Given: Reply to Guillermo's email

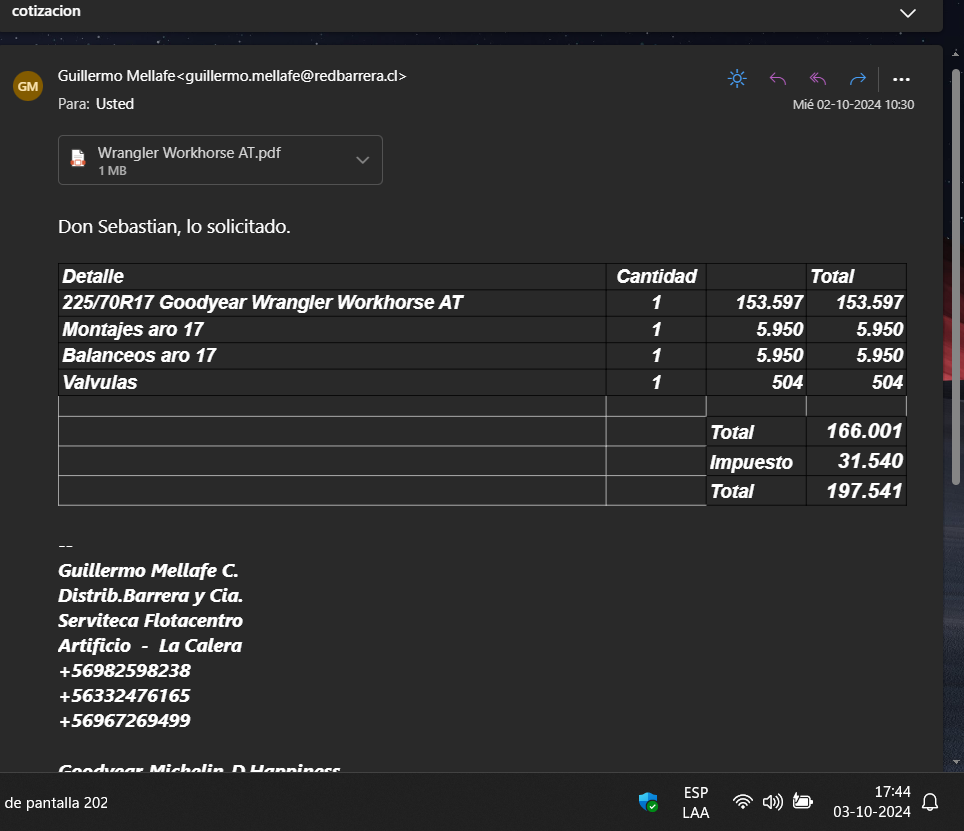Looking at the screenshot, I should tap(778, 79).
